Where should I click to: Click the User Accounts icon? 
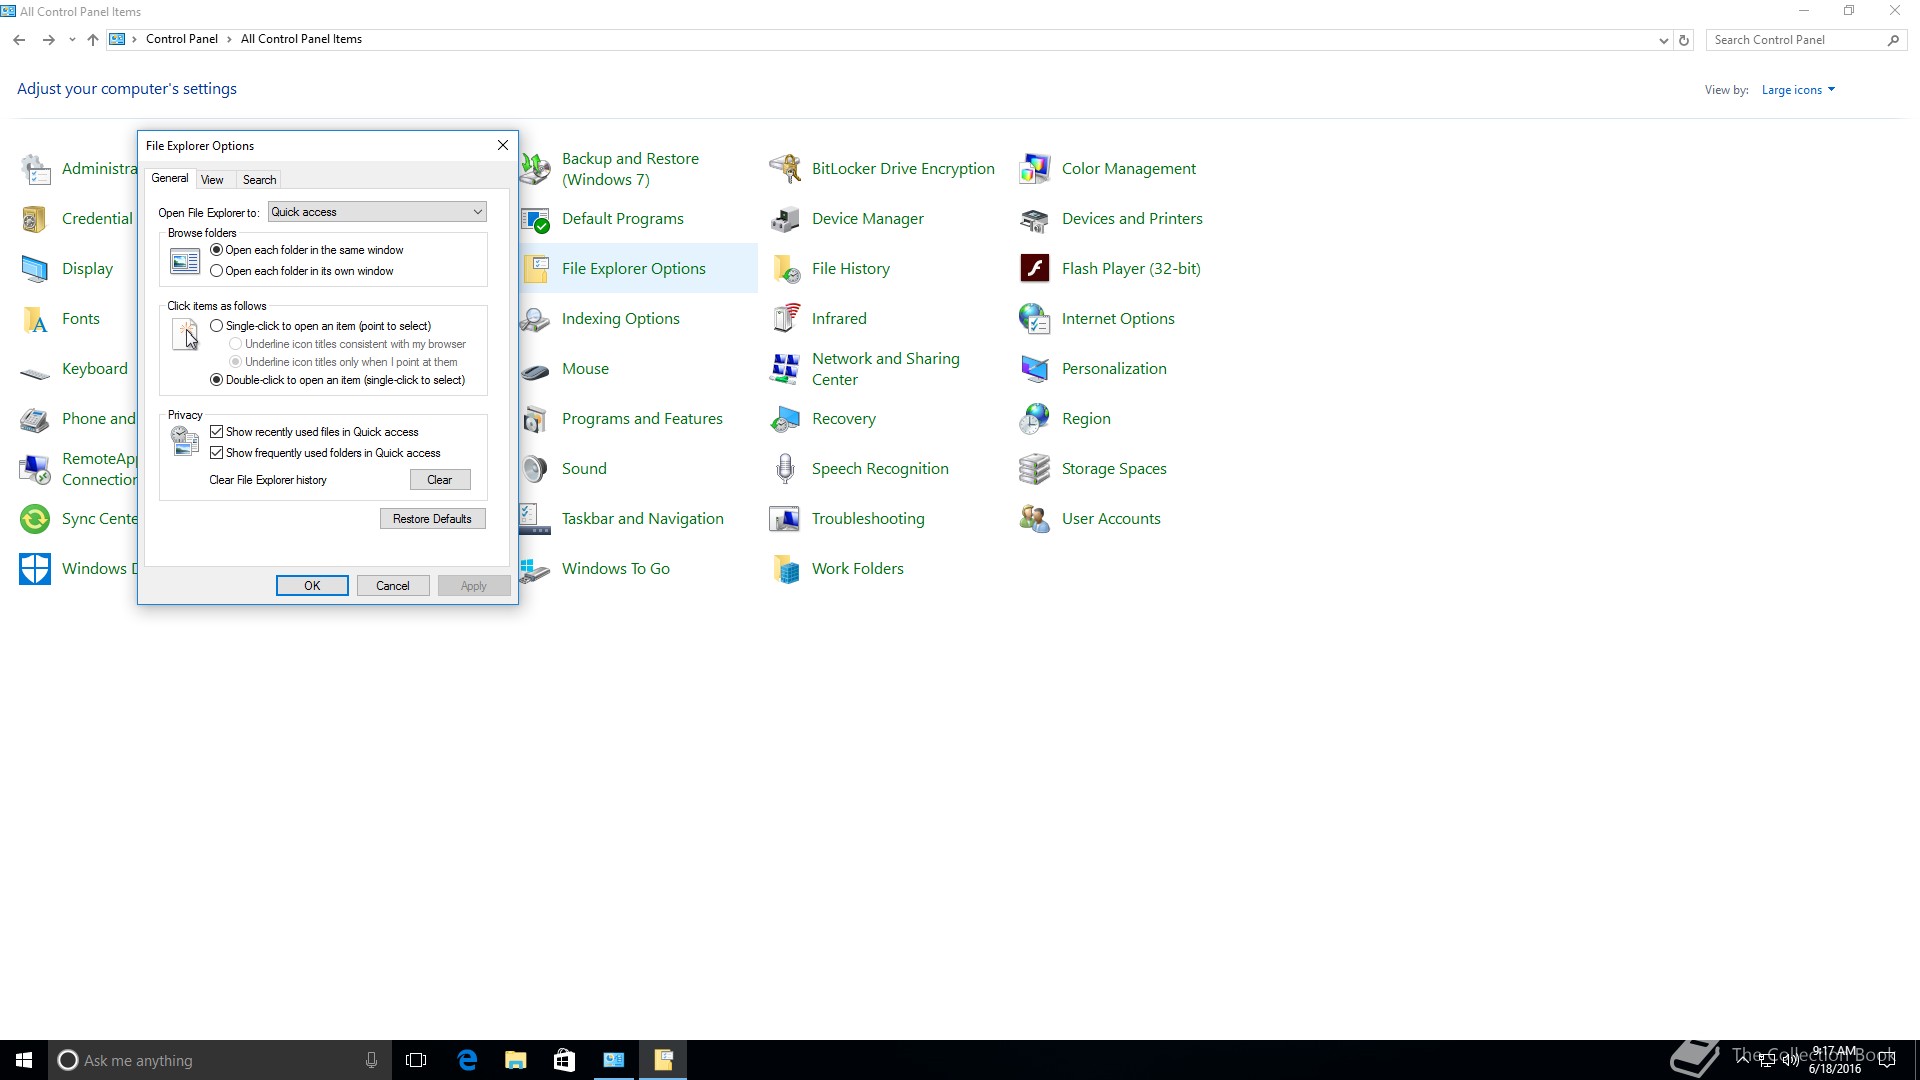(1035, 519)
